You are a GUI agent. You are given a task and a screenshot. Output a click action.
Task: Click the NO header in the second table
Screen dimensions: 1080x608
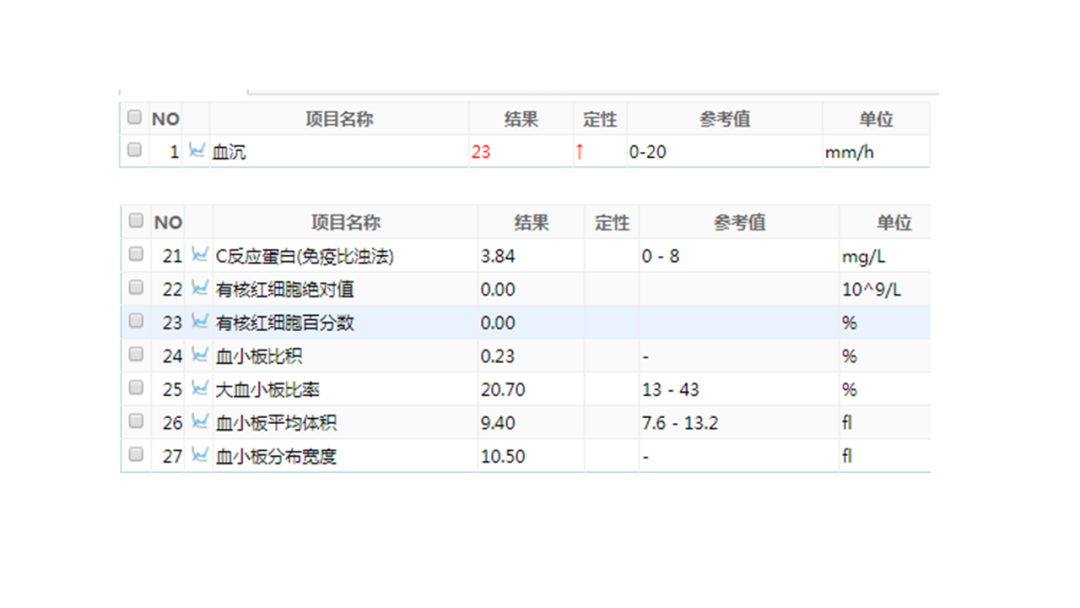[x=168, y=222]
